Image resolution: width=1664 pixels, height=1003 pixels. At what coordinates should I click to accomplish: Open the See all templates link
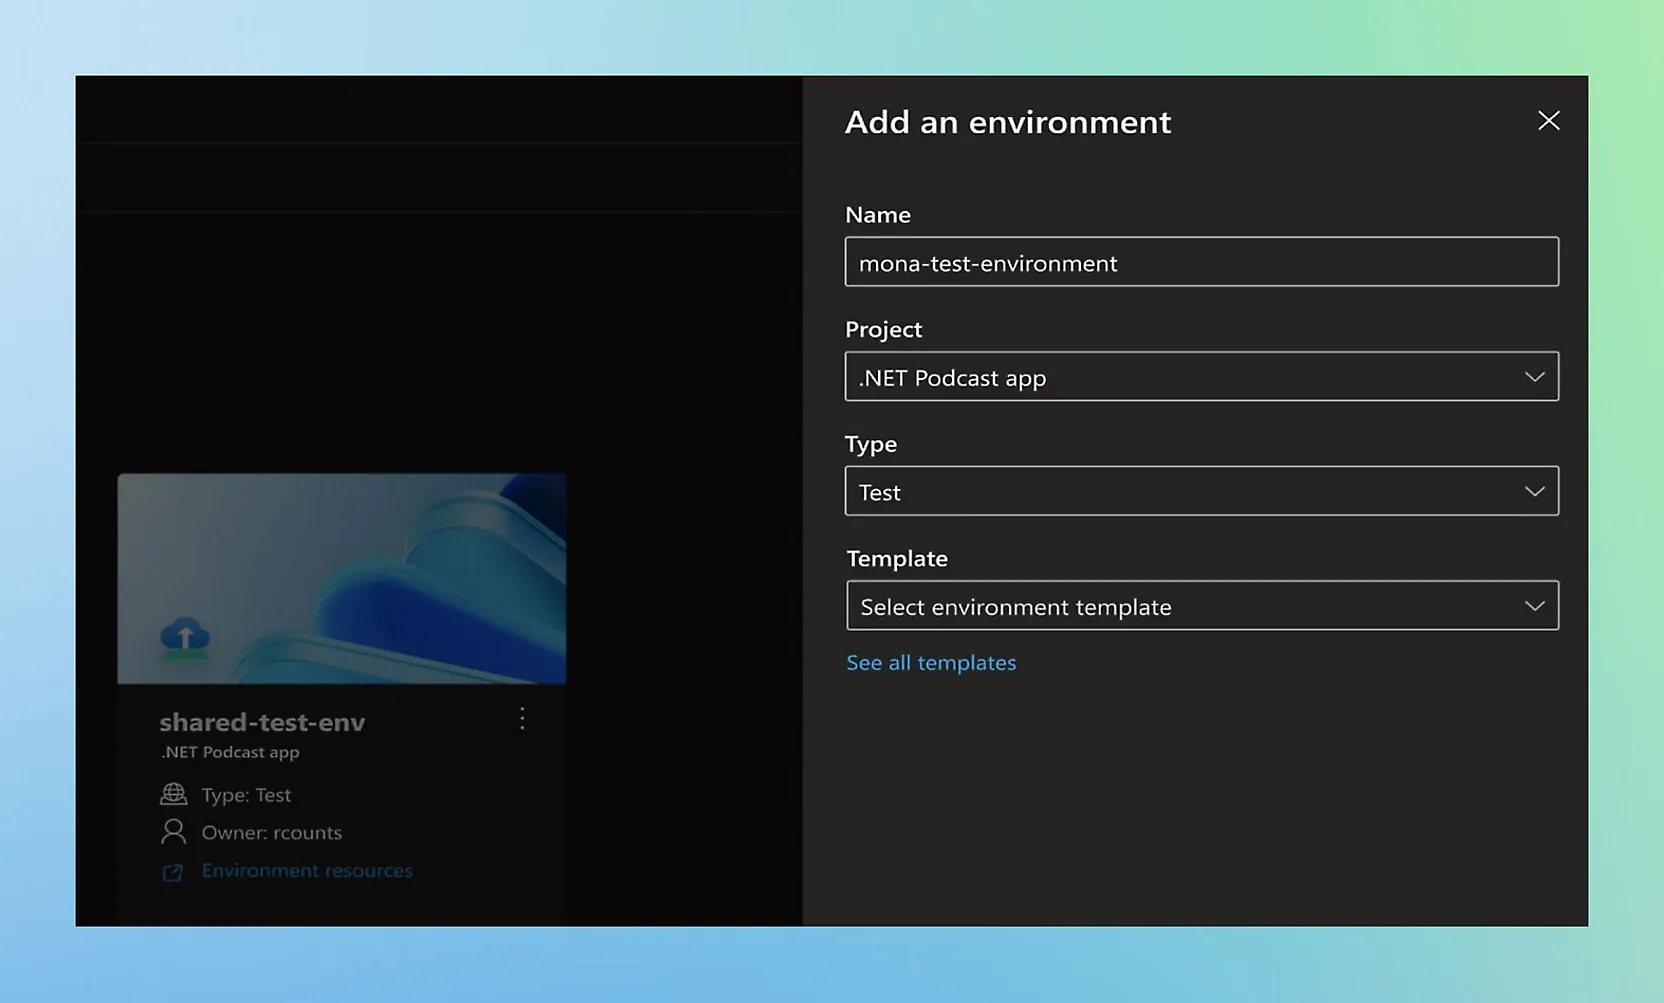click(930, 663)
